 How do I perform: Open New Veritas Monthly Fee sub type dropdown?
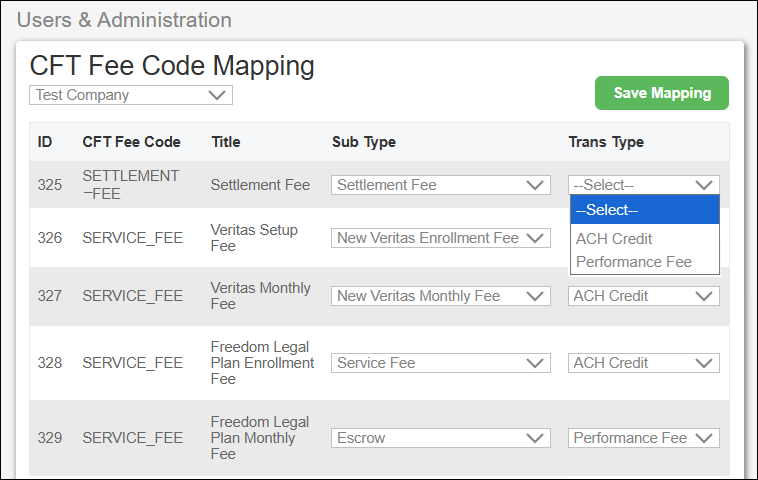440,296
